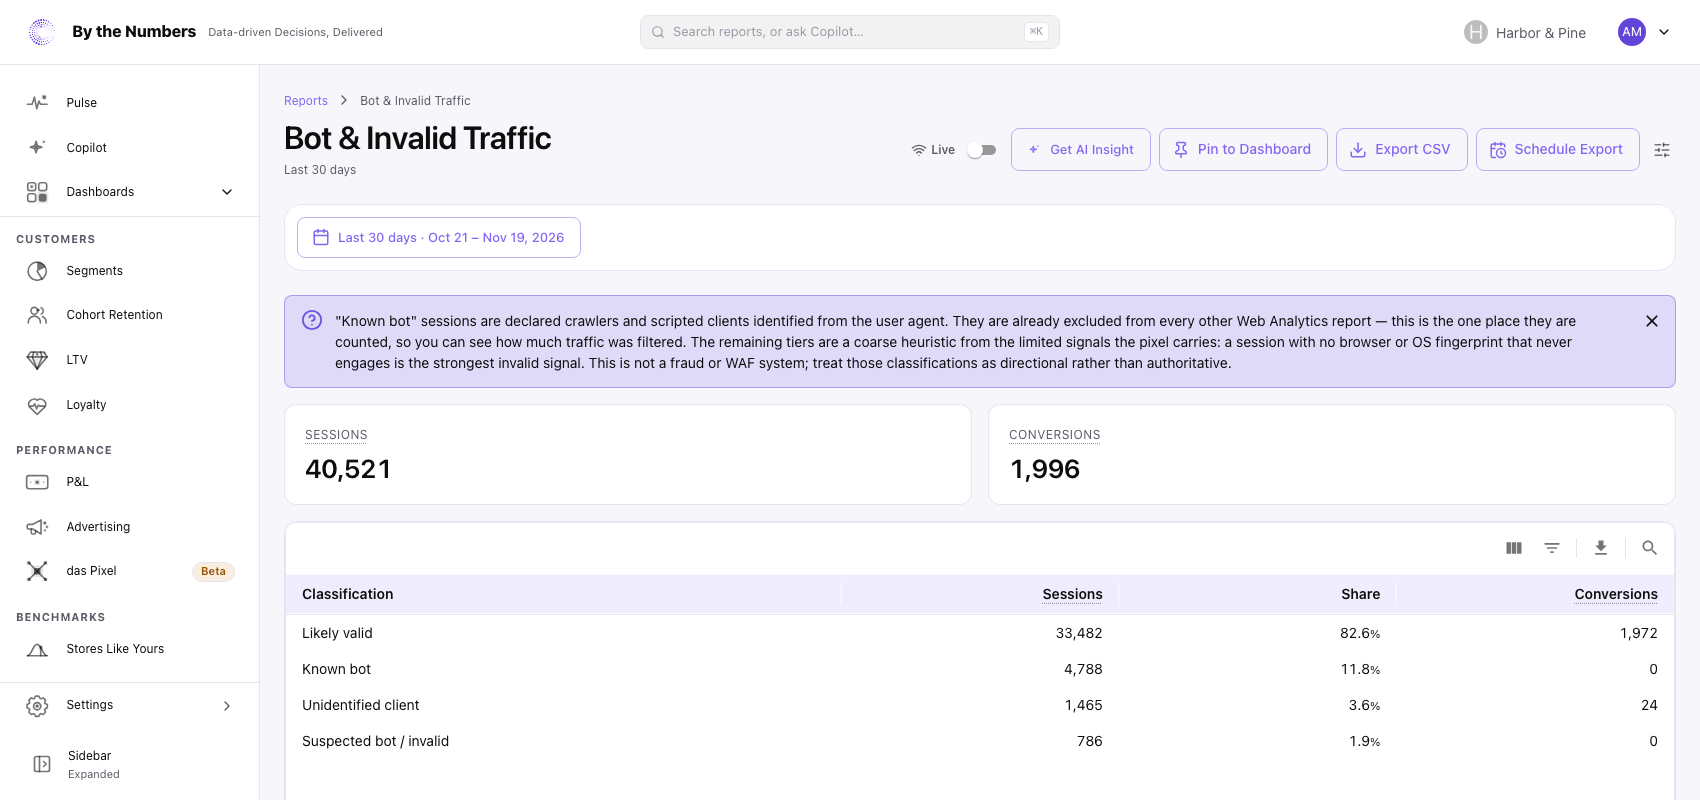Click the table search magnifier icon

pos(1650,548)
